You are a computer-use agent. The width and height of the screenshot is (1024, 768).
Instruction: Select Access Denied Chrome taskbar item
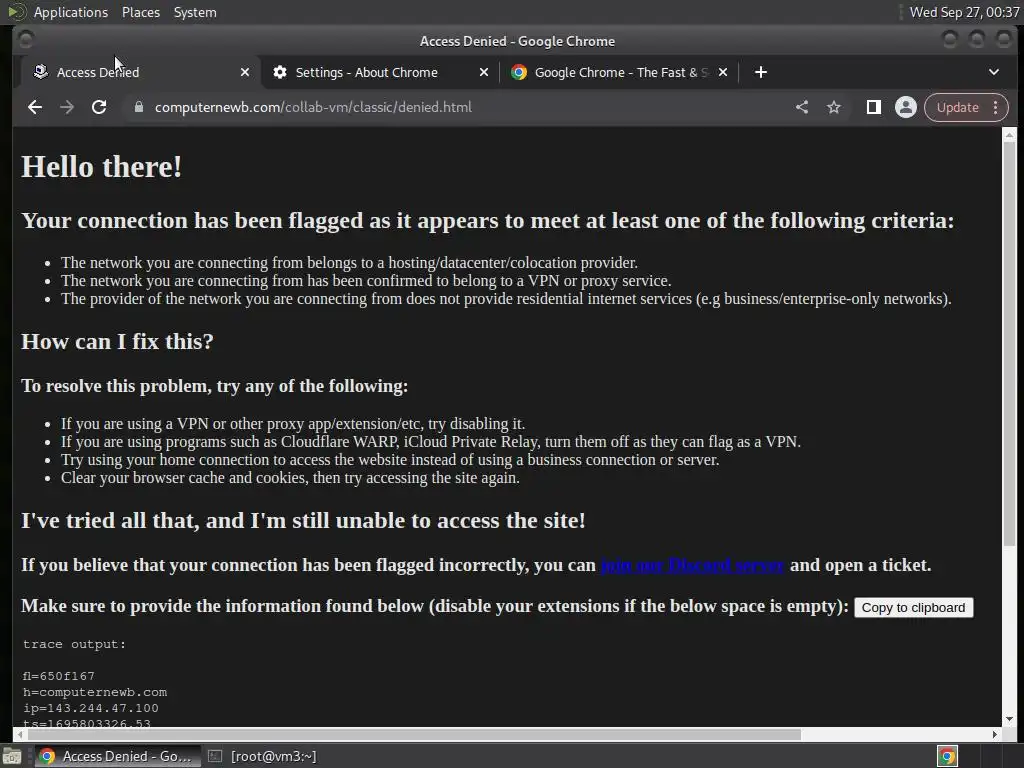click(x=116, y=756)
